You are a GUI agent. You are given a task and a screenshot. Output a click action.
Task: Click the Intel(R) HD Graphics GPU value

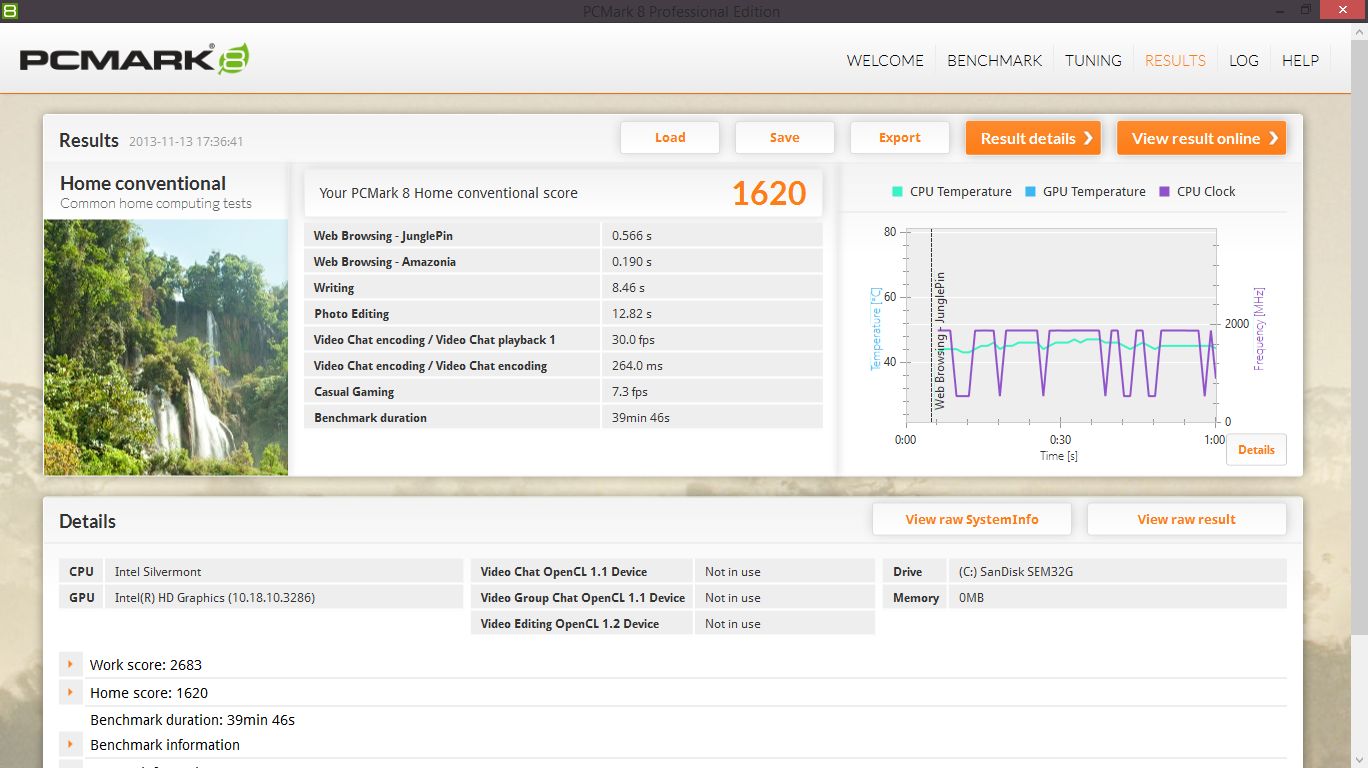coord(215,598)
